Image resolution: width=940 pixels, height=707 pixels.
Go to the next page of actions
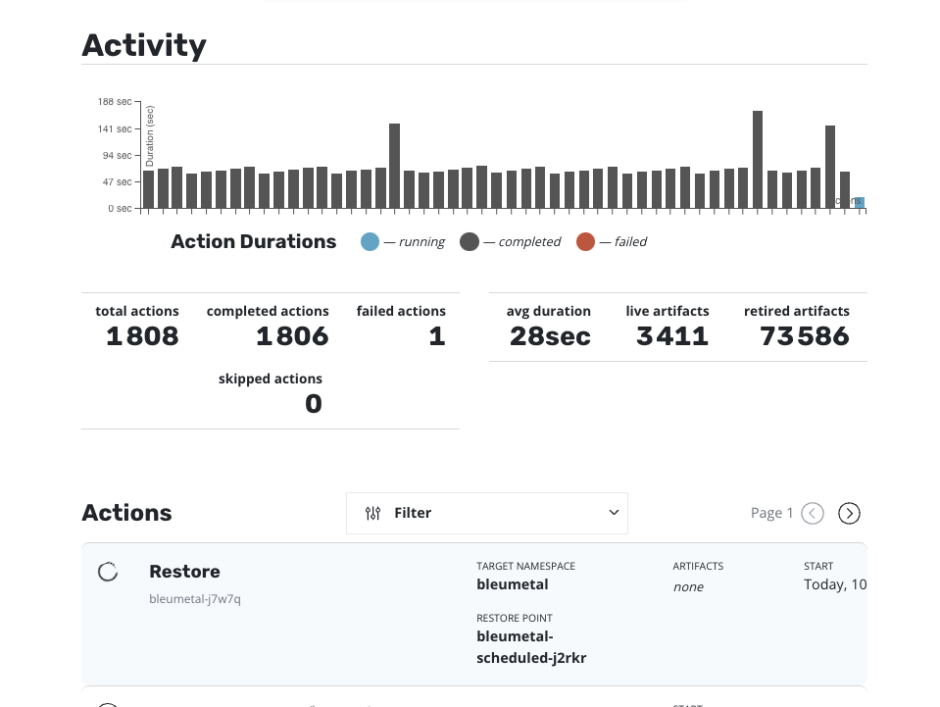point(849,513)
